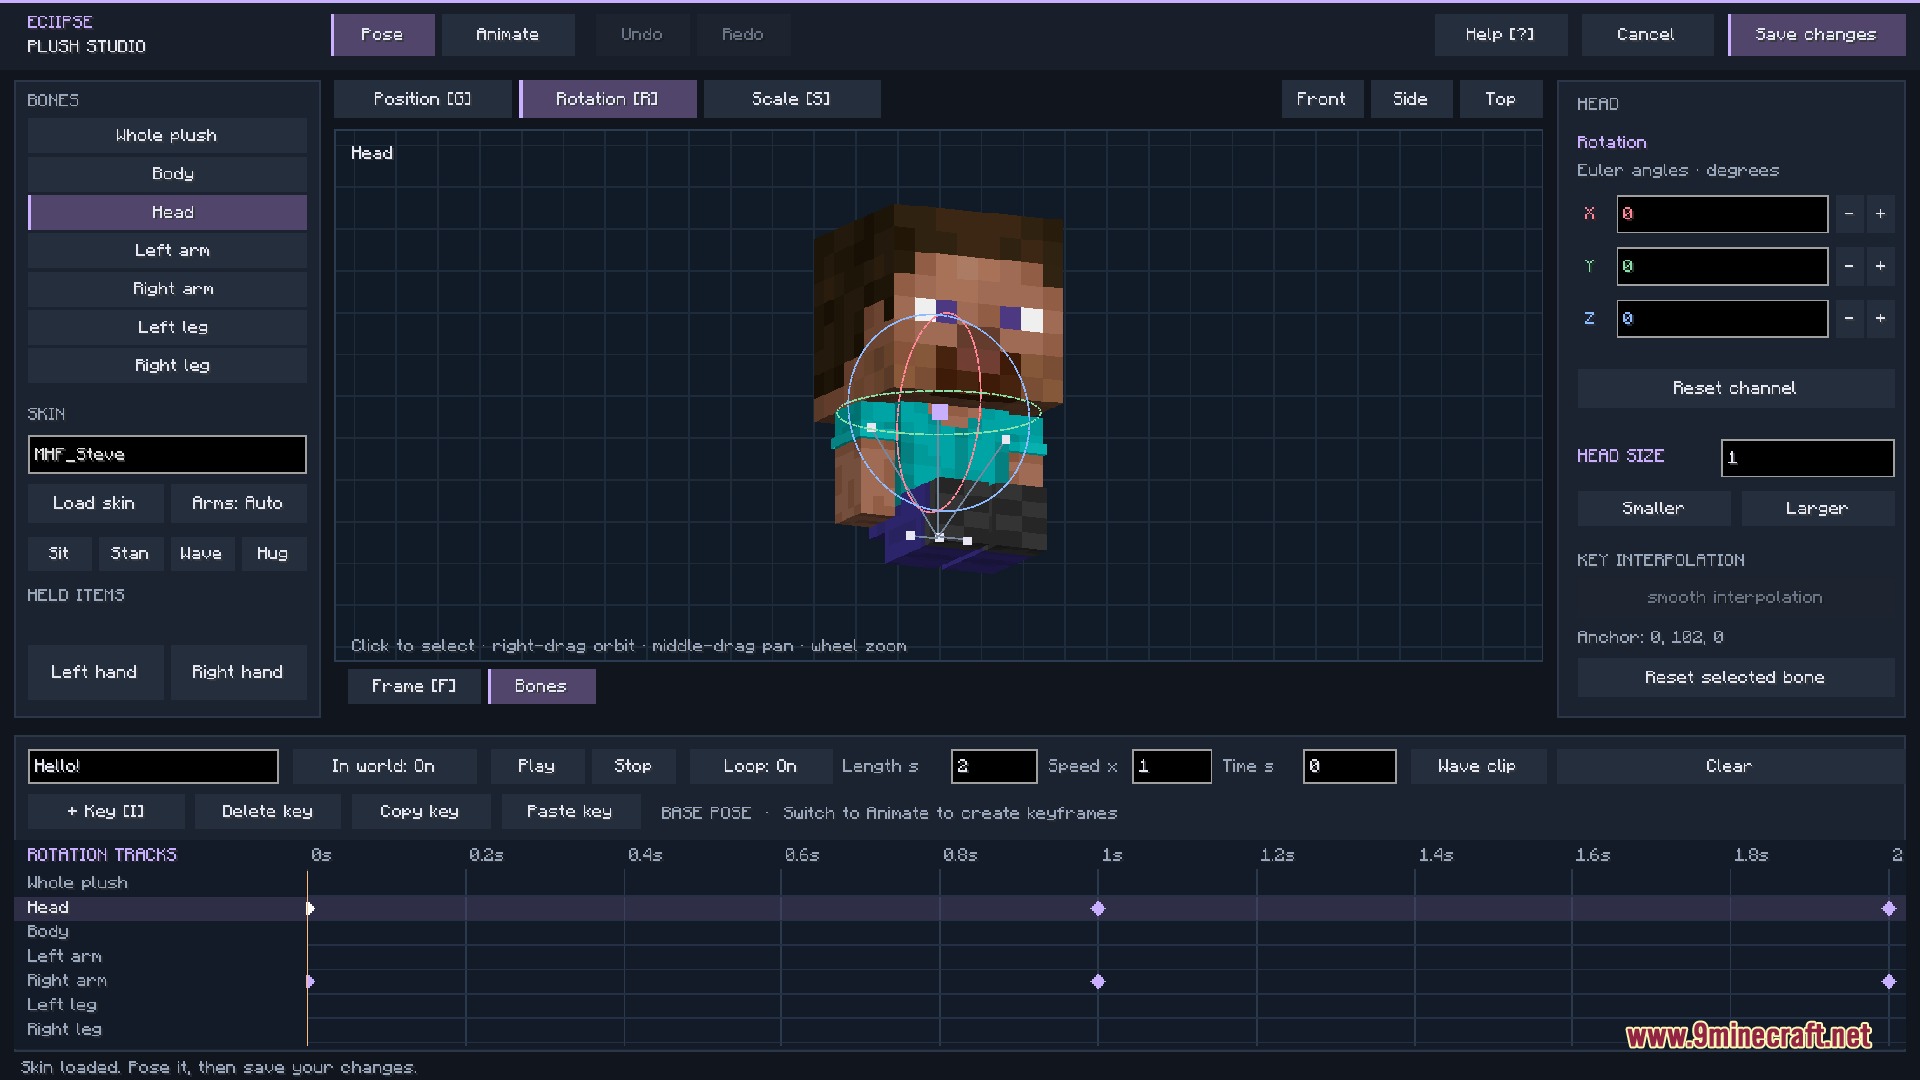
Task: Choose Right hand held item
Action: click(x=238, y=673)
